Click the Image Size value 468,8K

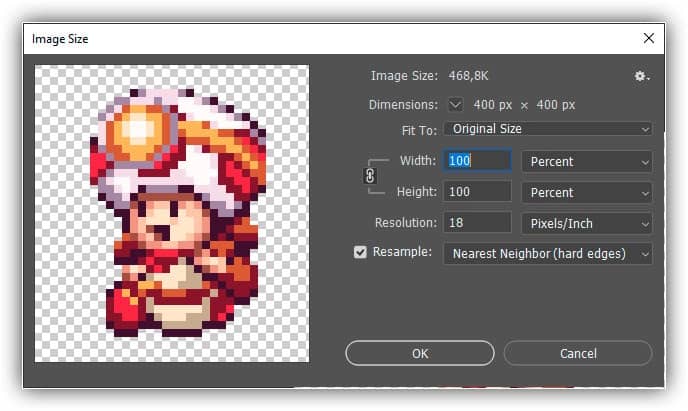point(468,76)
